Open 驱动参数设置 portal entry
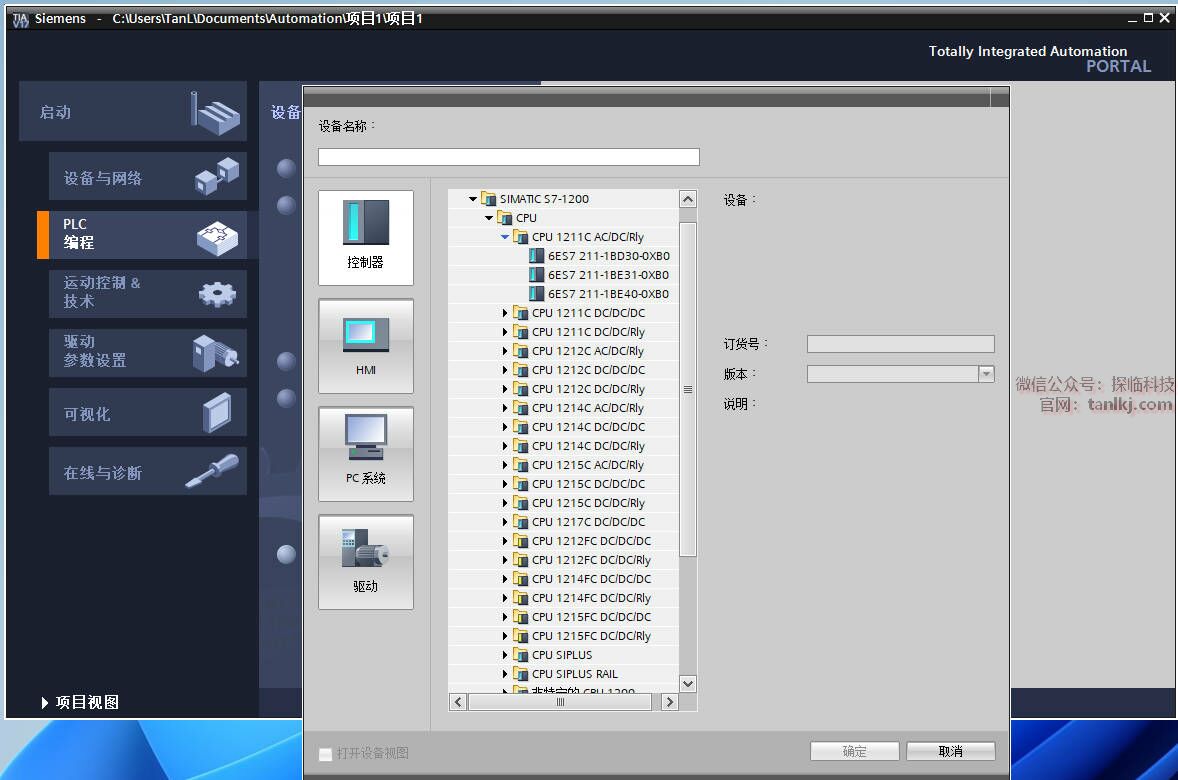This screenshot has width=1178, height=780. click(x=147, y=352)
